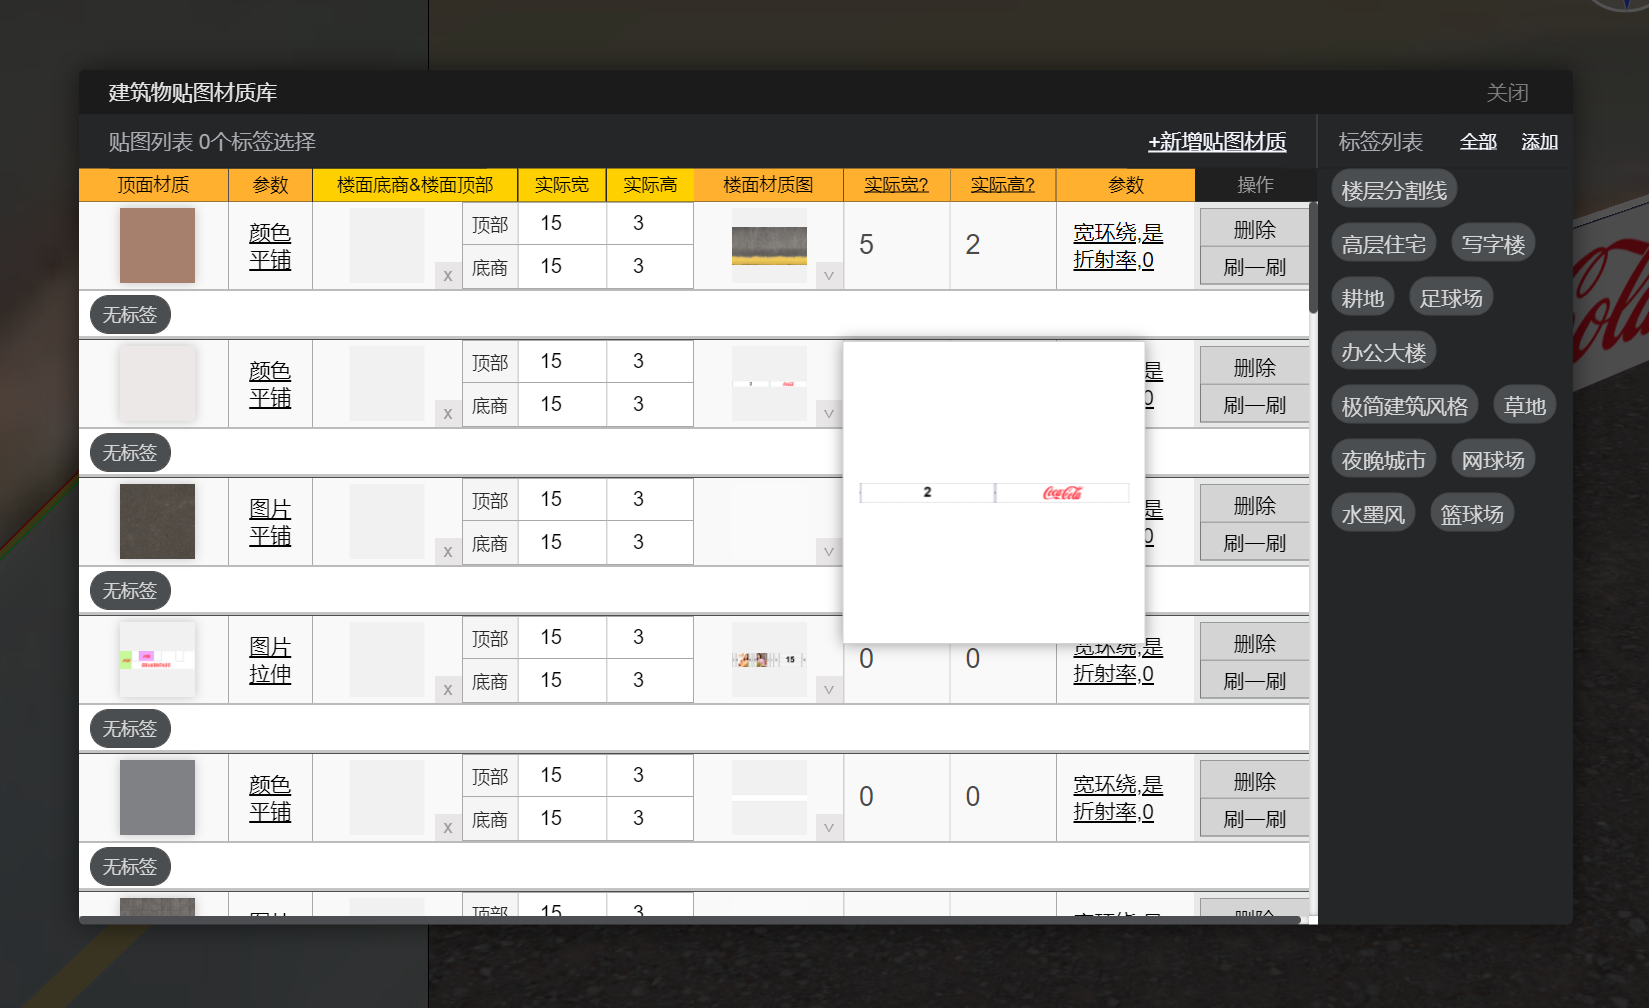Click 刷一刷 in the first row
Viewport: 1649px width, 1008px height.
pos(1254,266)
